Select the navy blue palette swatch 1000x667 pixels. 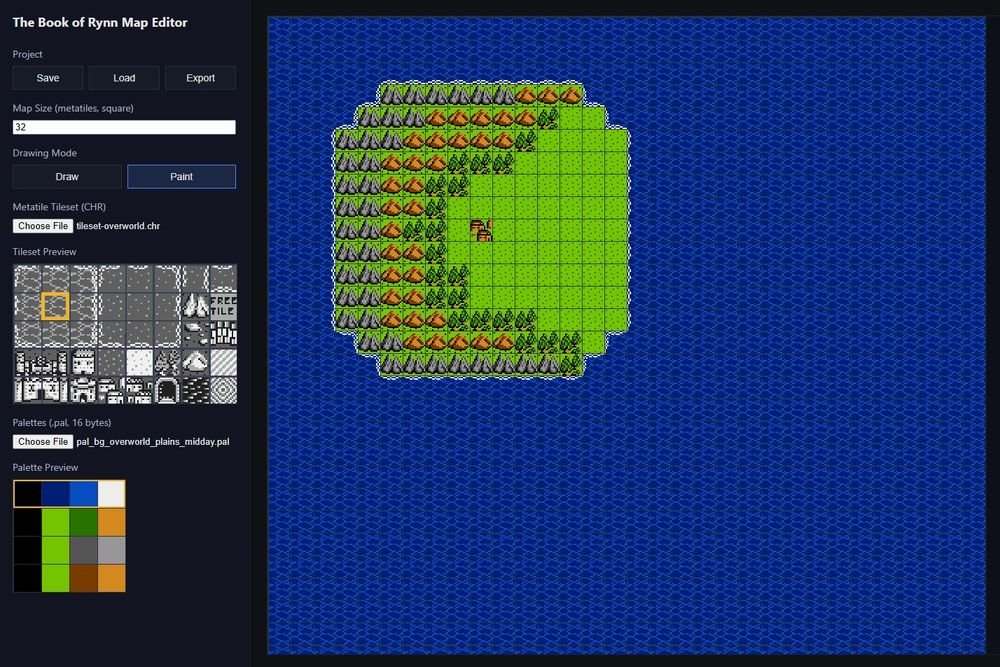pyautogui.click(x=55, y=494)
